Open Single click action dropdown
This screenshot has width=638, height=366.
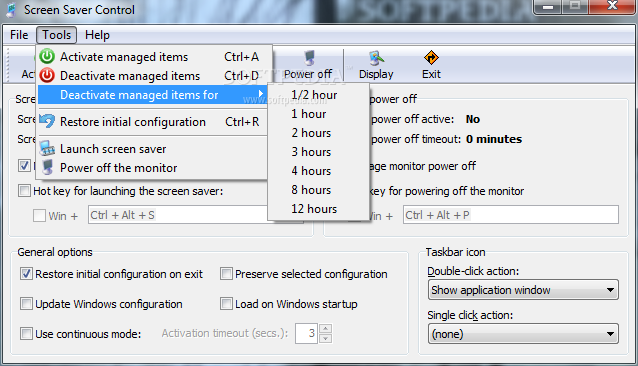[523, 334]
